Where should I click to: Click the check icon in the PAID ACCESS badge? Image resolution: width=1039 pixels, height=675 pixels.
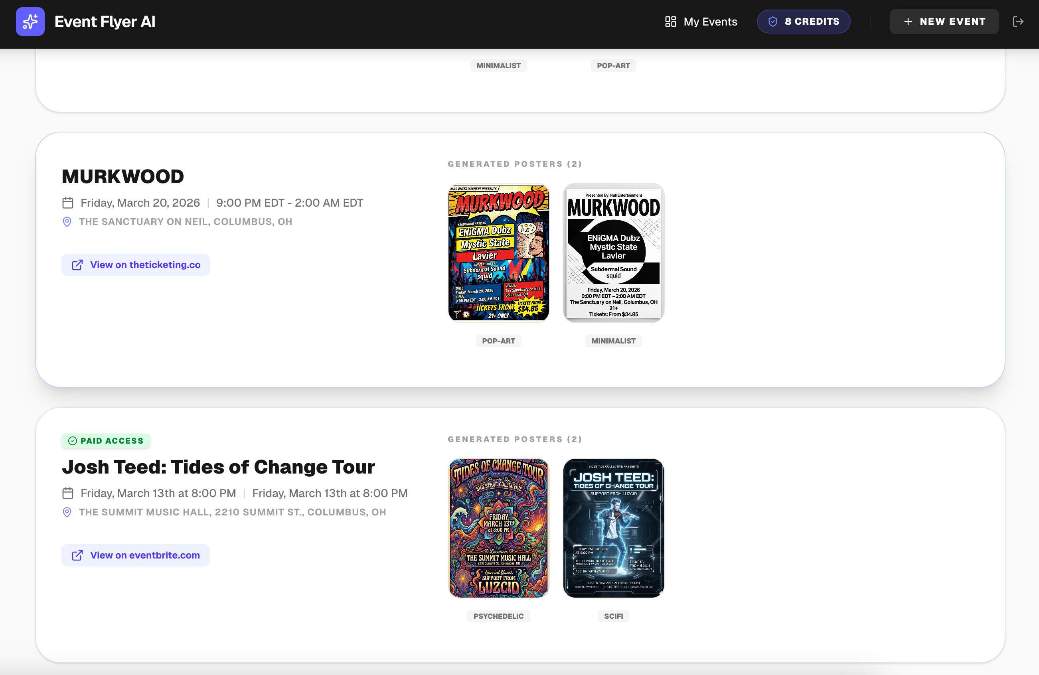(72, 440)
